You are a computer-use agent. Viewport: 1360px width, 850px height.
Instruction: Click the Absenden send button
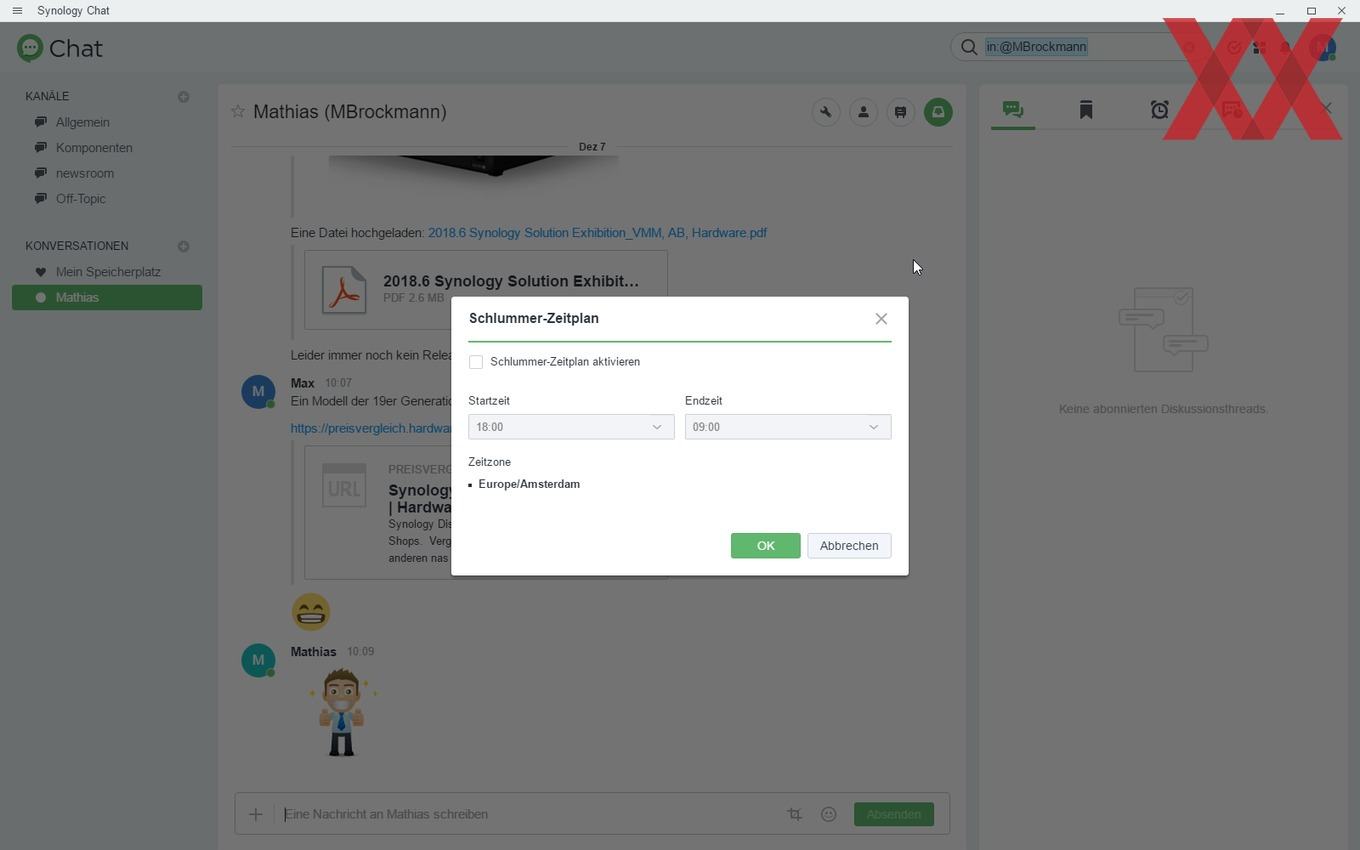894,815
